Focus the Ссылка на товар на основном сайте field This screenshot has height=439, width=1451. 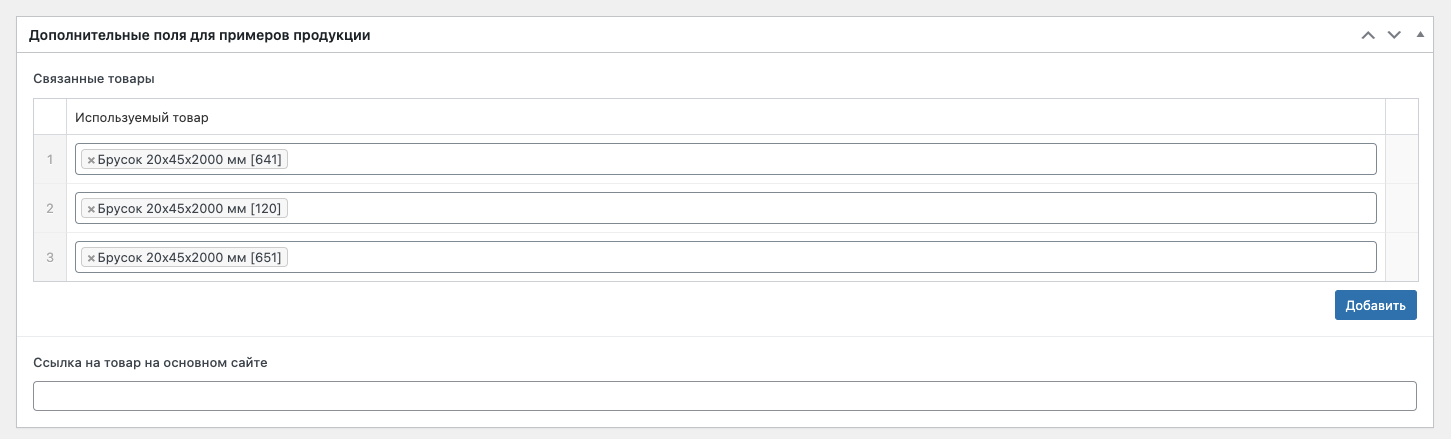(x=725, y=396)
